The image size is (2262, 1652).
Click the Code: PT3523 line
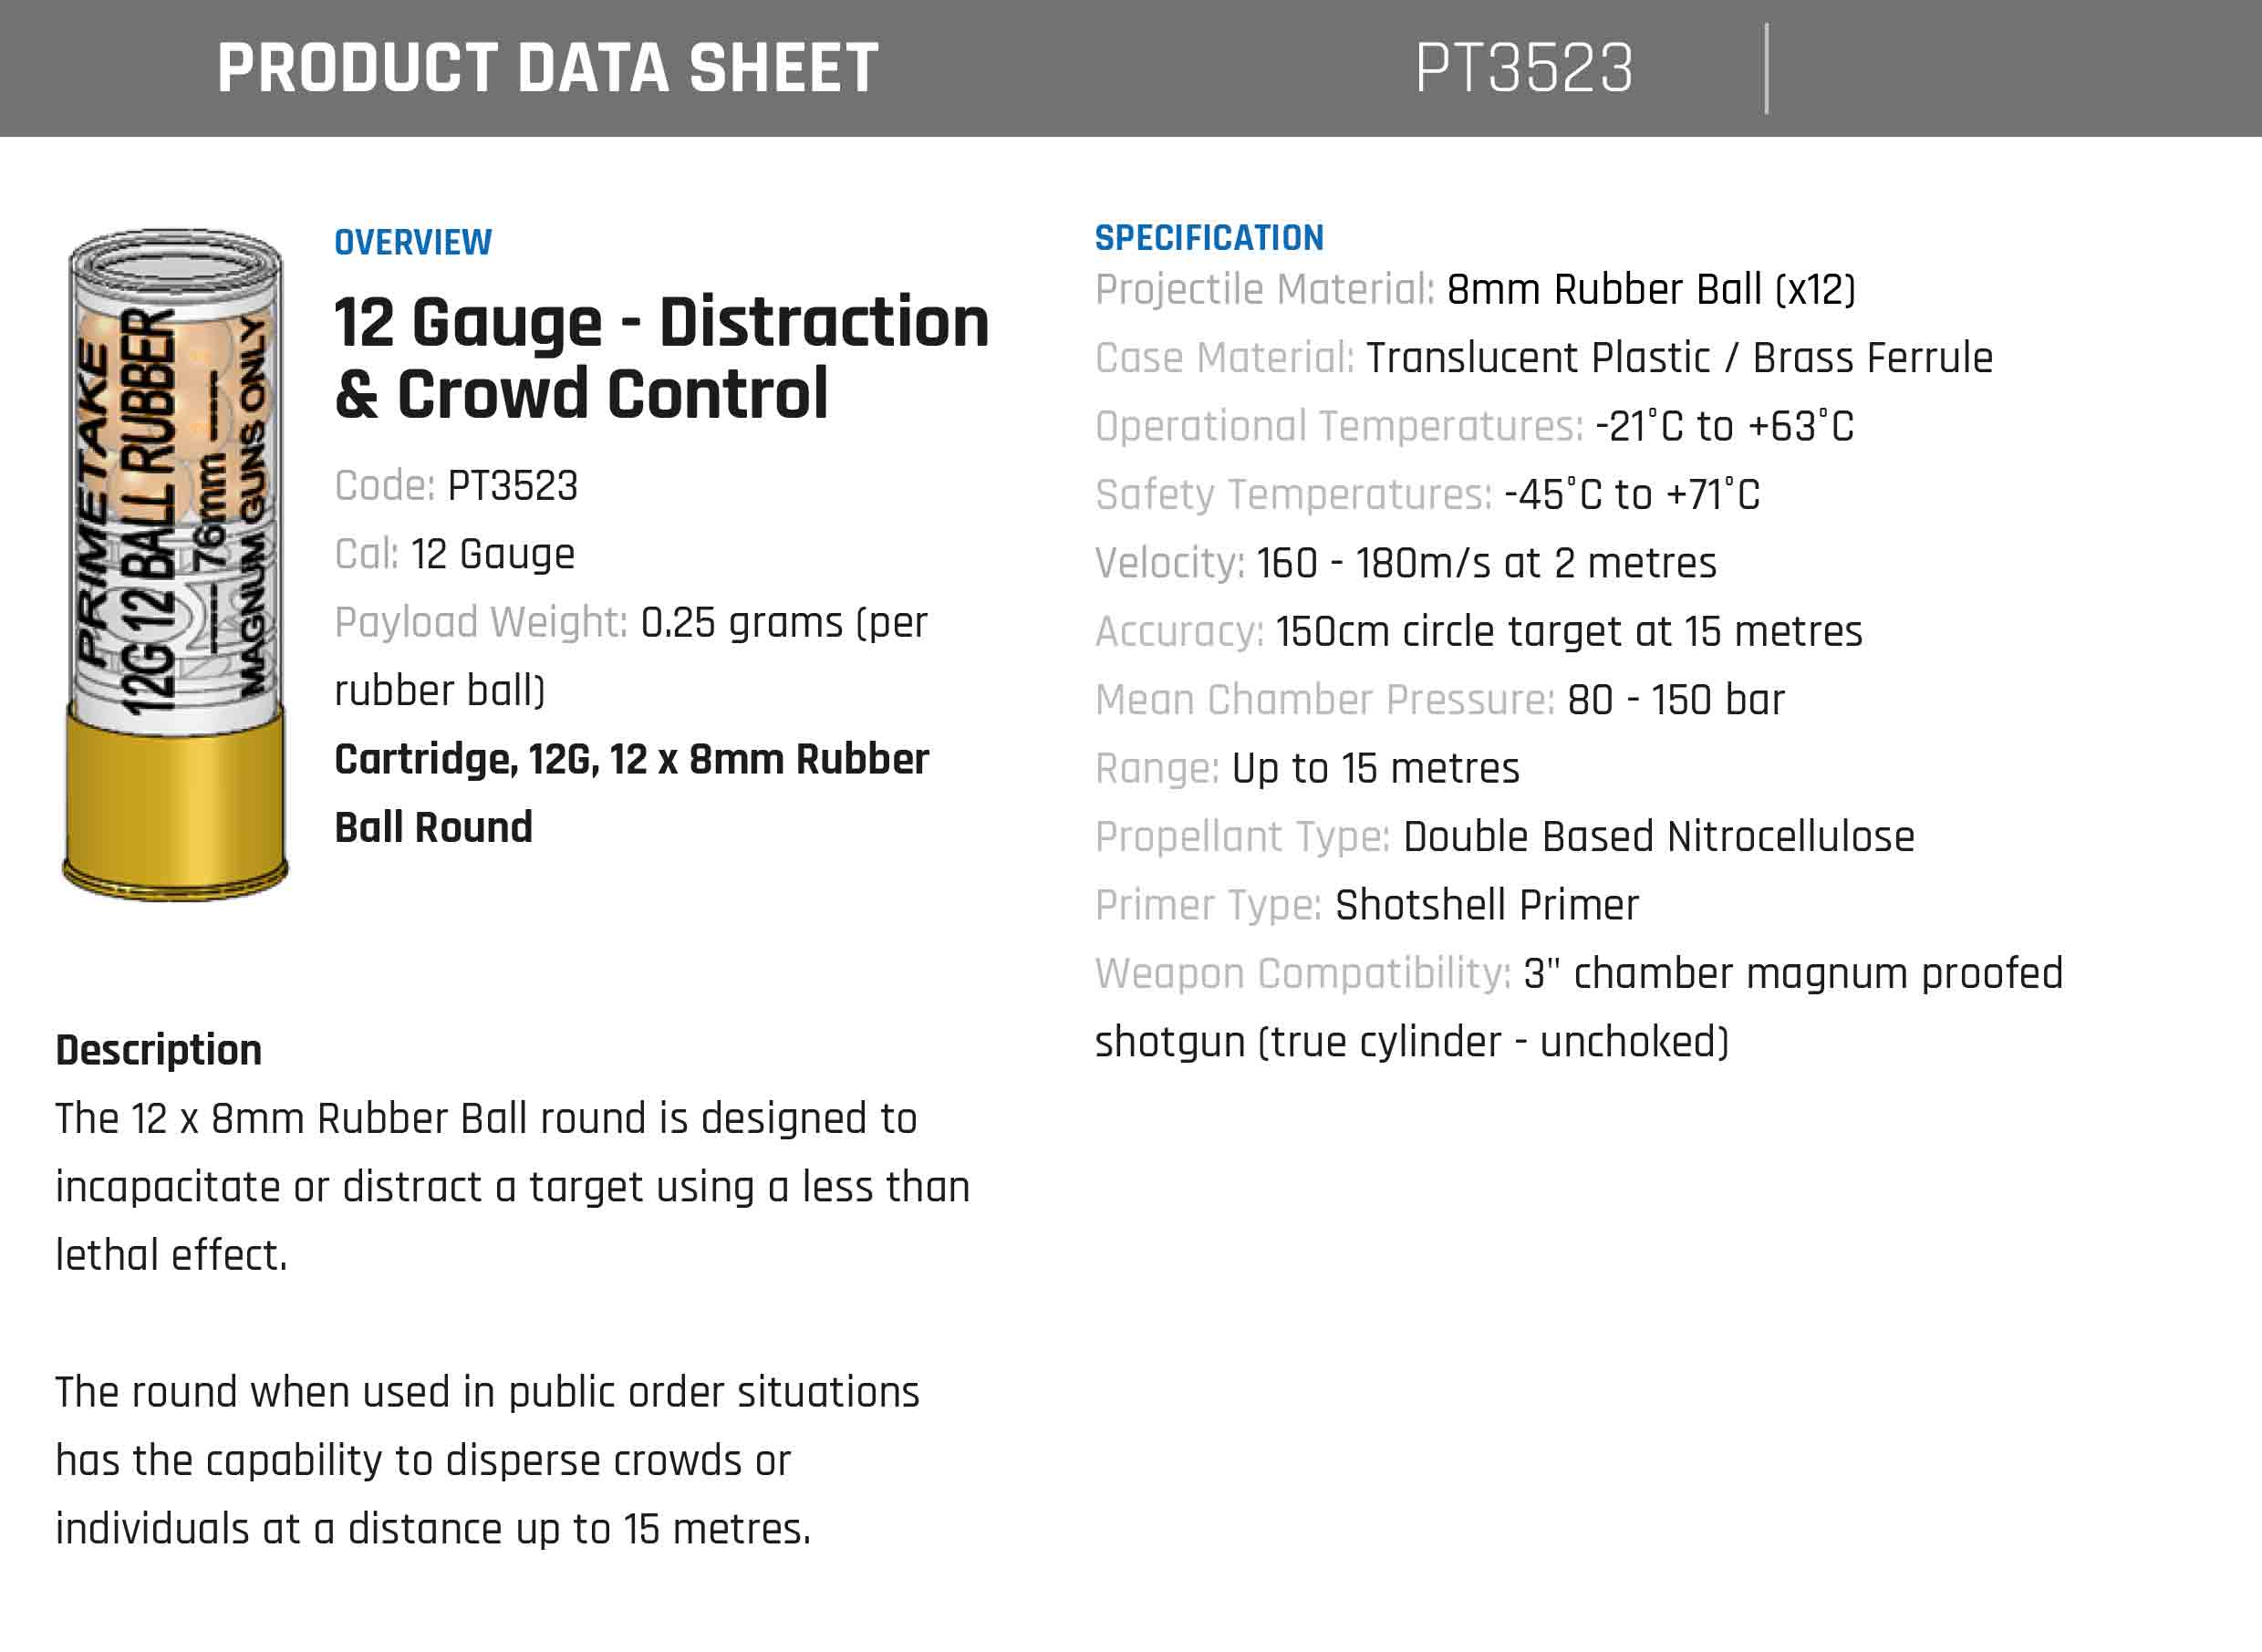pyautogui.click(x=456, y=486)
